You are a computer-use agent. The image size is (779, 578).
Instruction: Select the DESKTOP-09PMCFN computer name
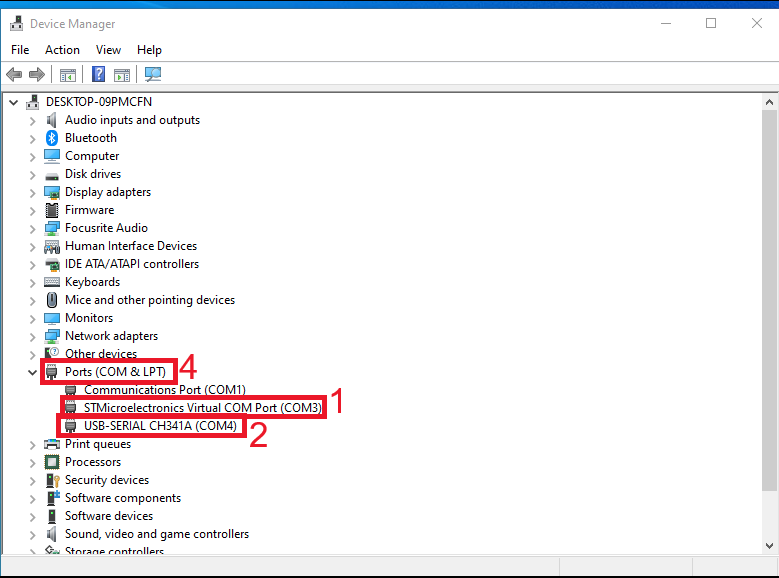click(x=99, y=102)
